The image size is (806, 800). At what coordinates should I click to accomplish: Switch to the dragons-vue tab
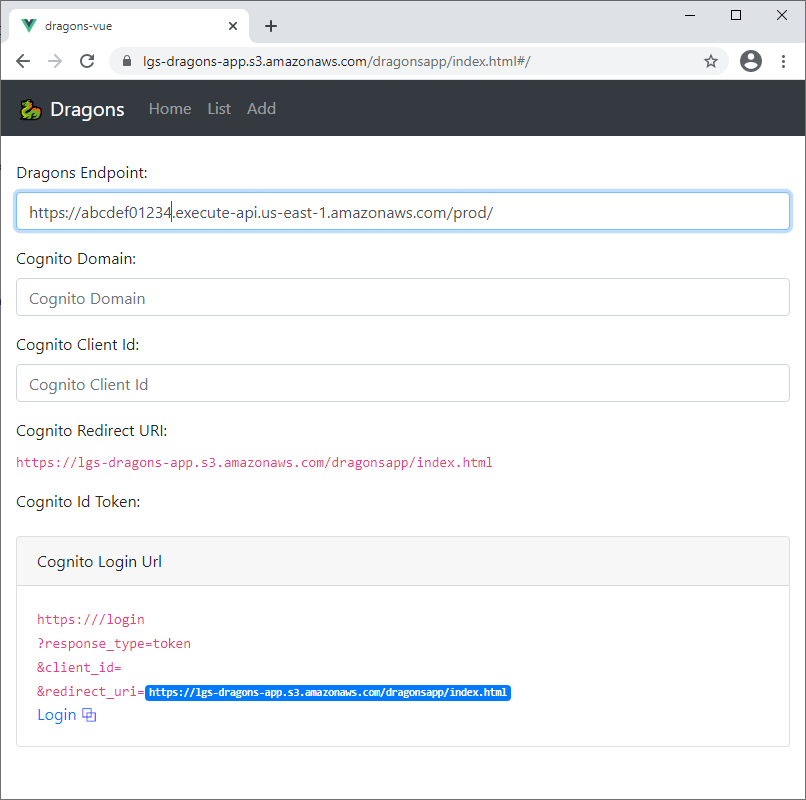[x=120, y=25]
